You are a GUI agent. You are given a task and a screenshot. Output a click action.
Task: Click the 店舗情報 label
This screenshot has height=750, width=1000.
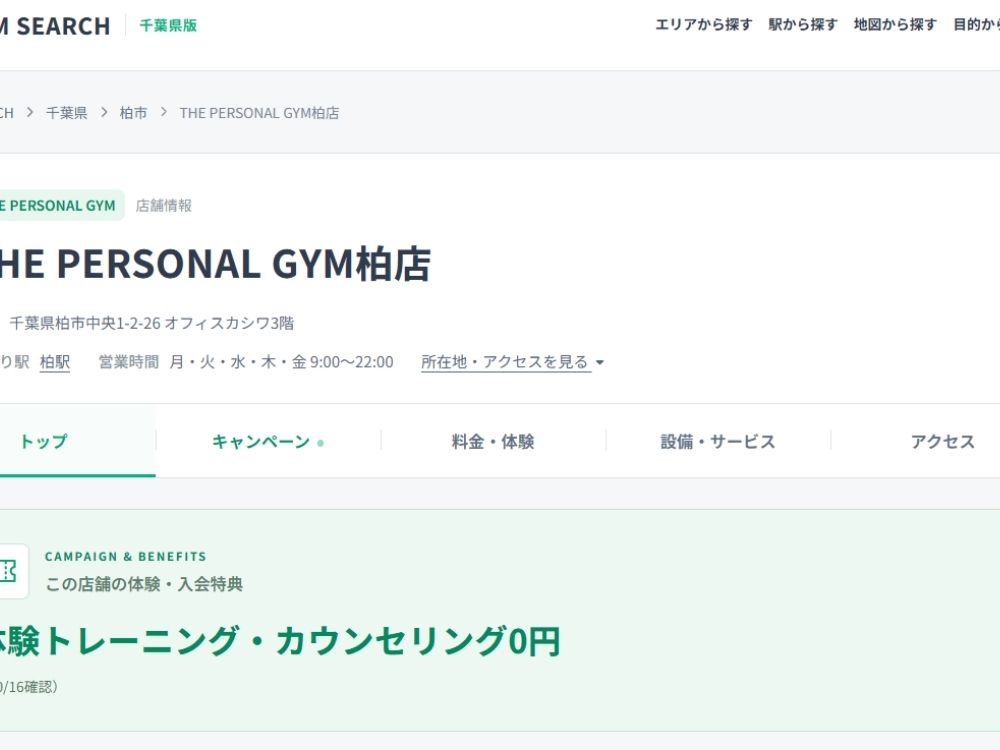(164, 205)
